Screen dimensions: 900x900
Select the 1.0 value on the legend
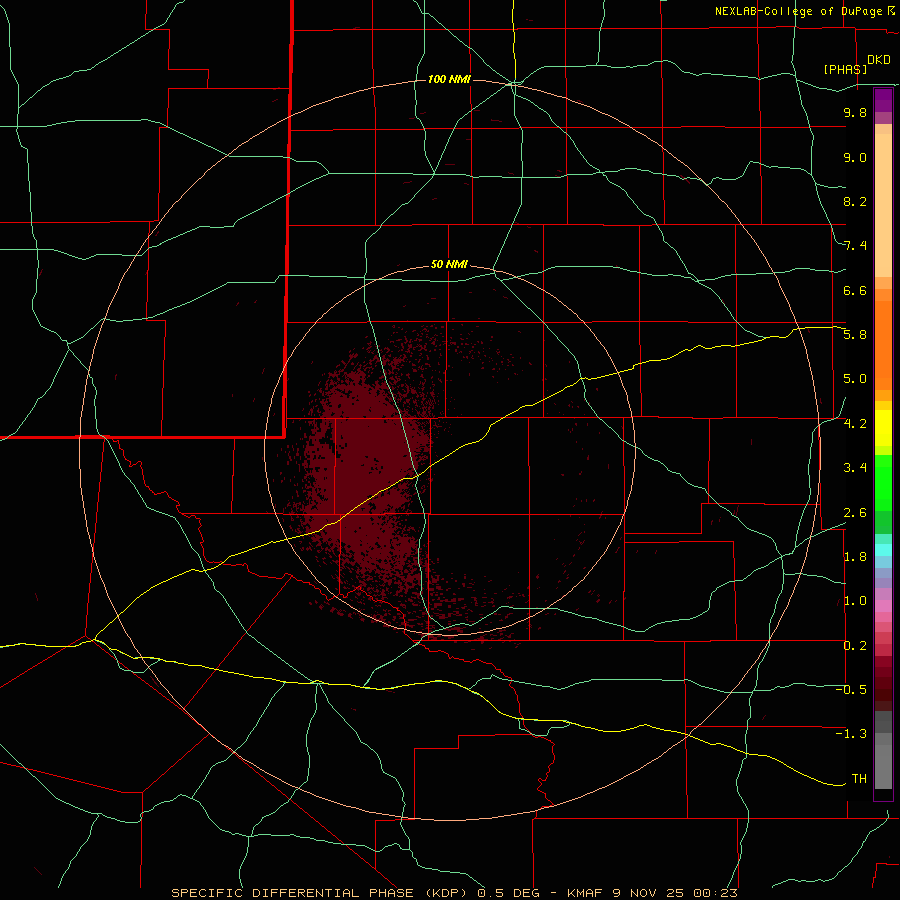[x=855, y=601]
